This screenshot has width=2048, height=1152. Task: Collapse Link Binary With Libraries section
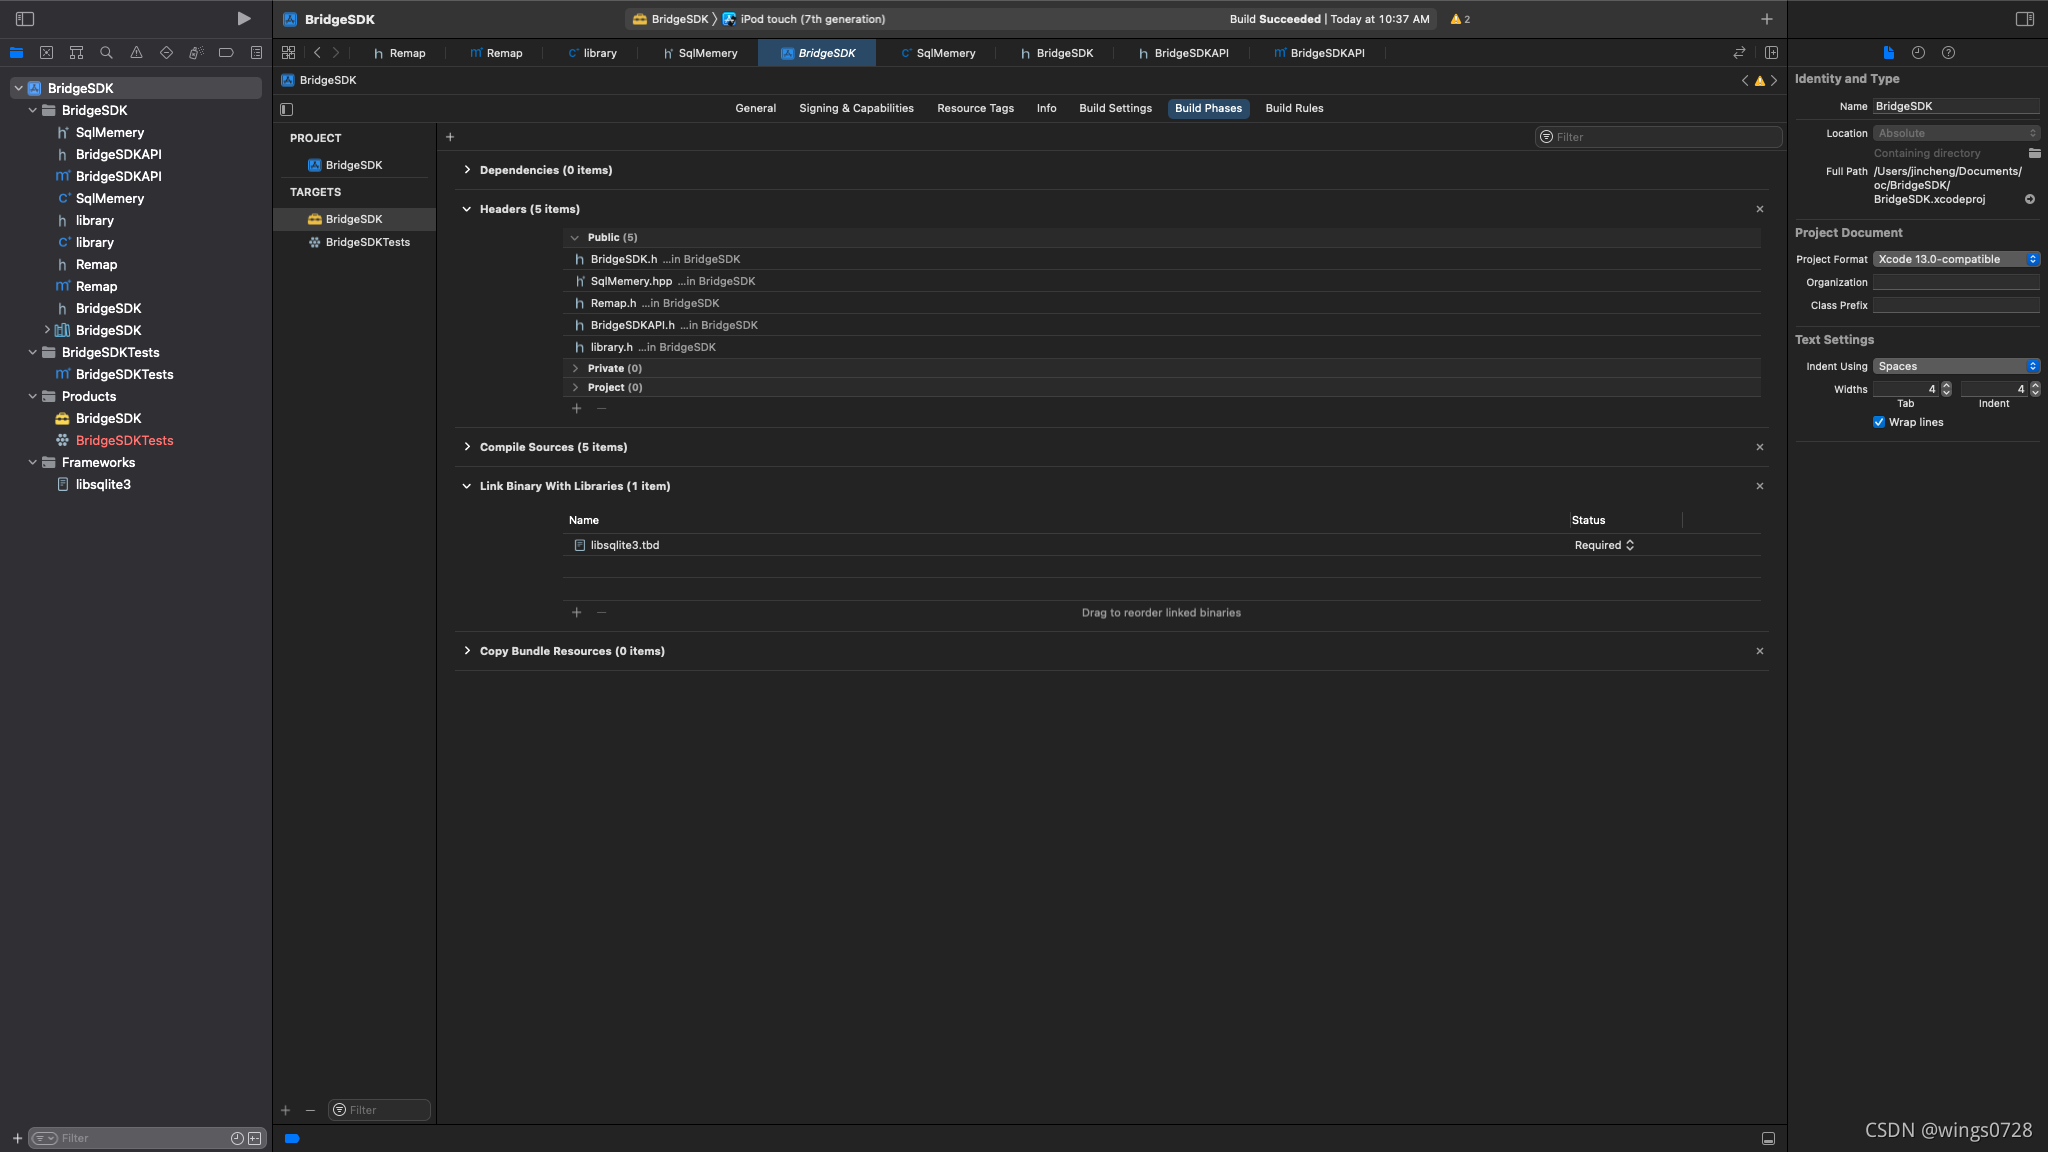click(467, 486)
